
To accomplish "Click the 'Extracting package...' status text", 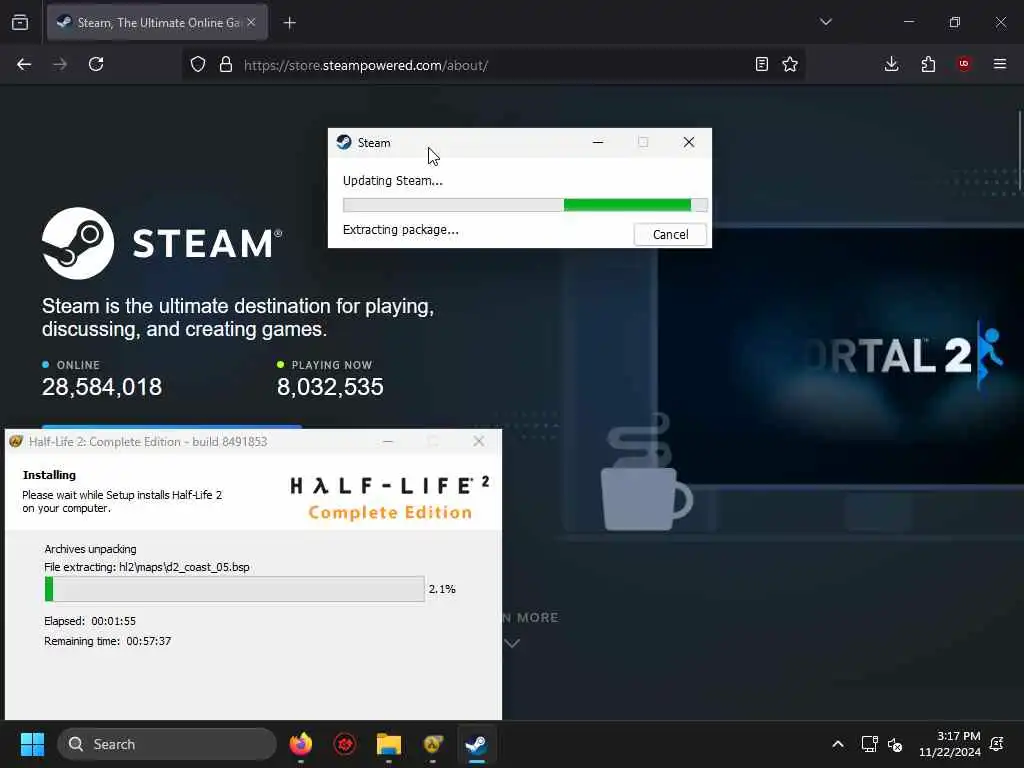I will coord(400,230).
